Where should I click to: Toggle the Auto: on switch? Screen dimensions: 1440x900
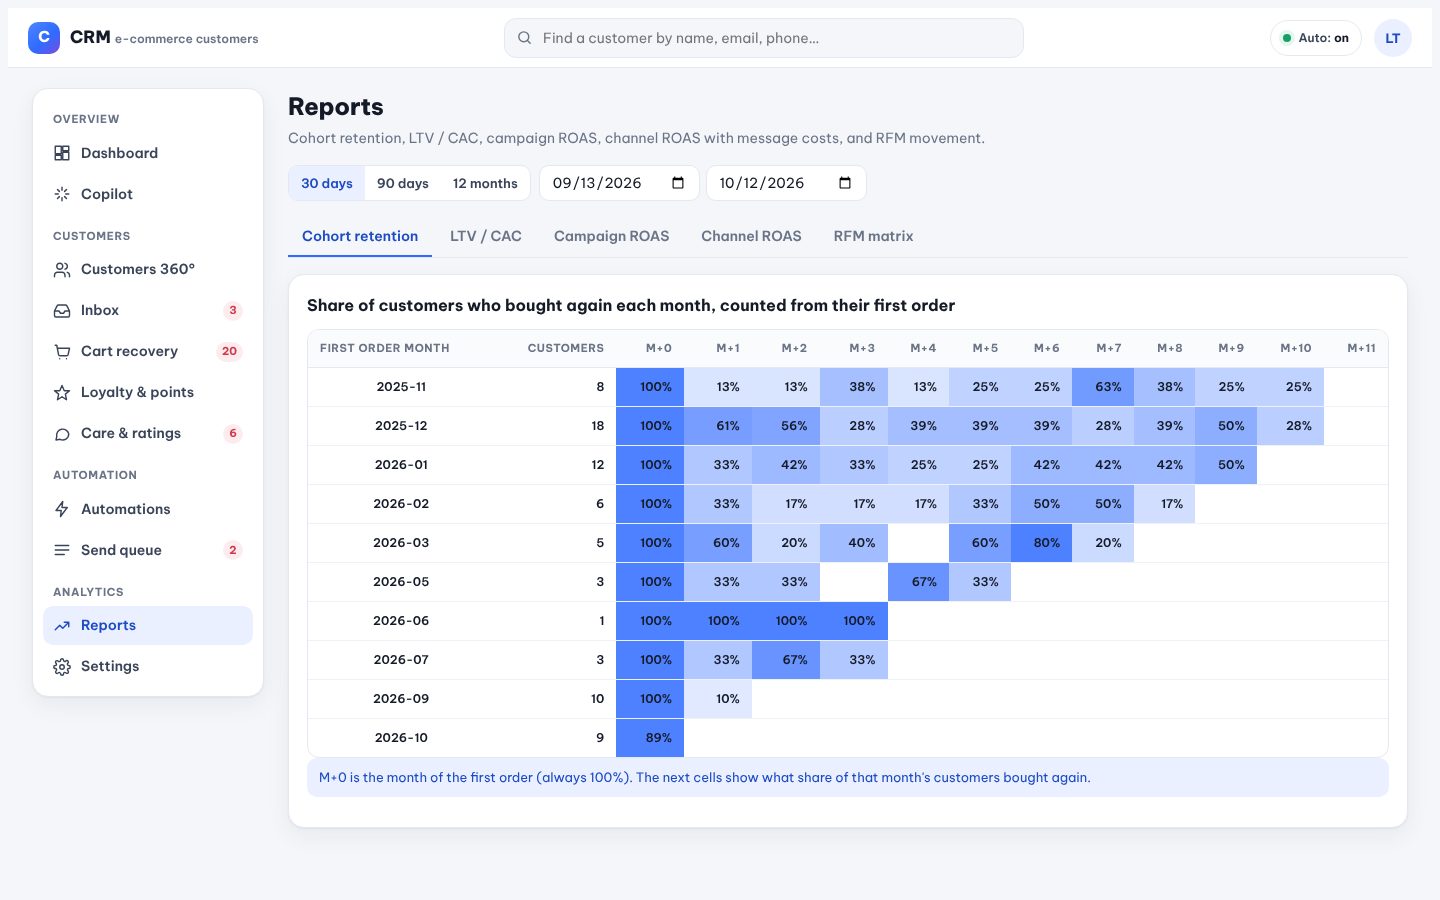click(x=1316, y=38)
